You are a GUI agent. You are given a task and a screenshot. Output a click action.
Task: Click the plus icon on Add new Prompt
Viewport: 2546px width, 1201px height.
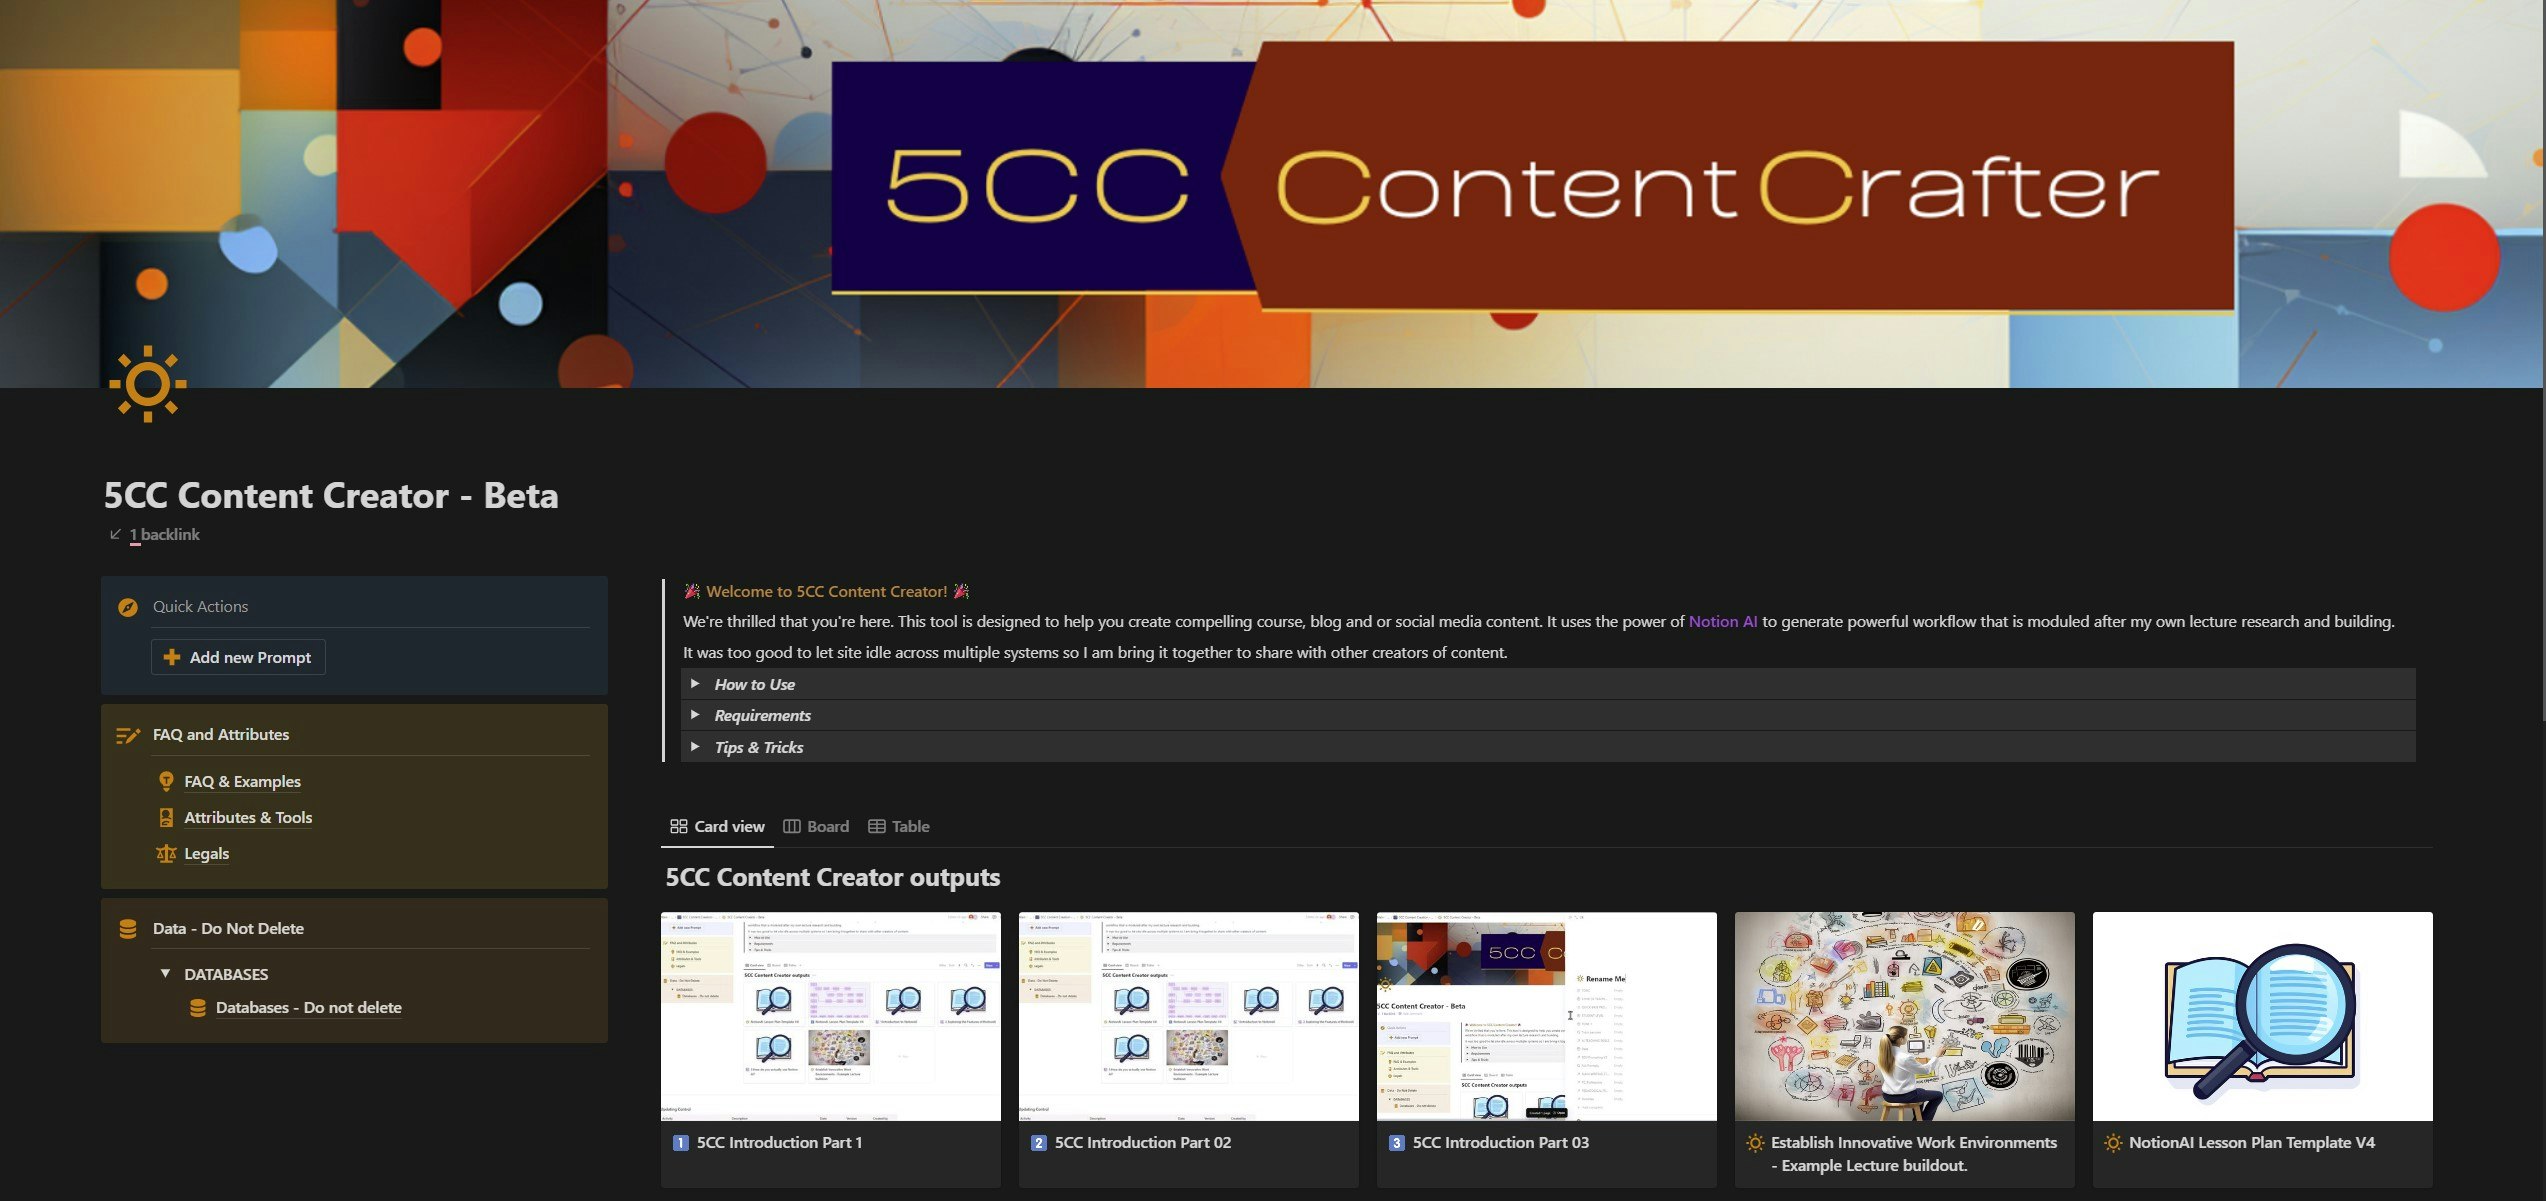click(x=172, y=657)
